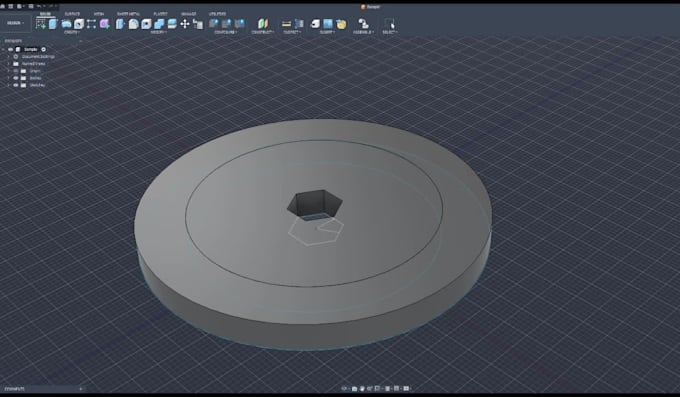Click the Construct plane icon
Screen dimensions: 680x397
click(x=263, y=23)
